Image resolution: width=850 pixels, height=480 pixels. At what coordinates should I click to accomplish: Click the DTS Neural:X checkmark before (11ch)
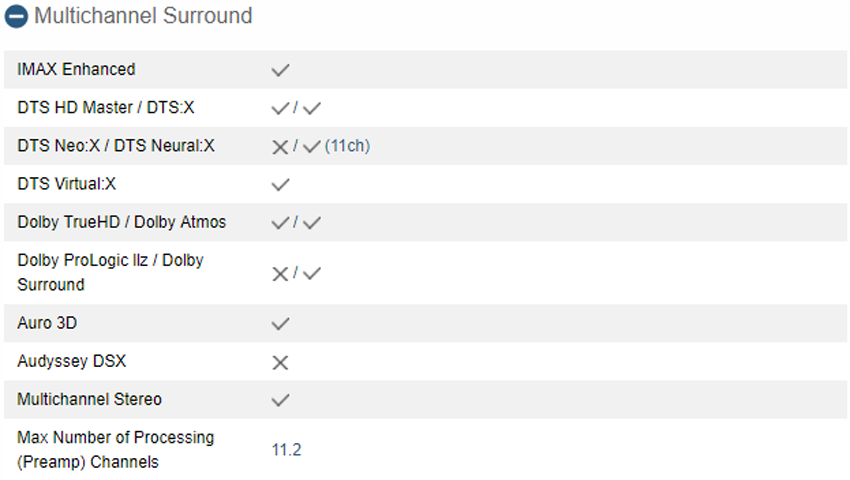[x=312, y=146]
